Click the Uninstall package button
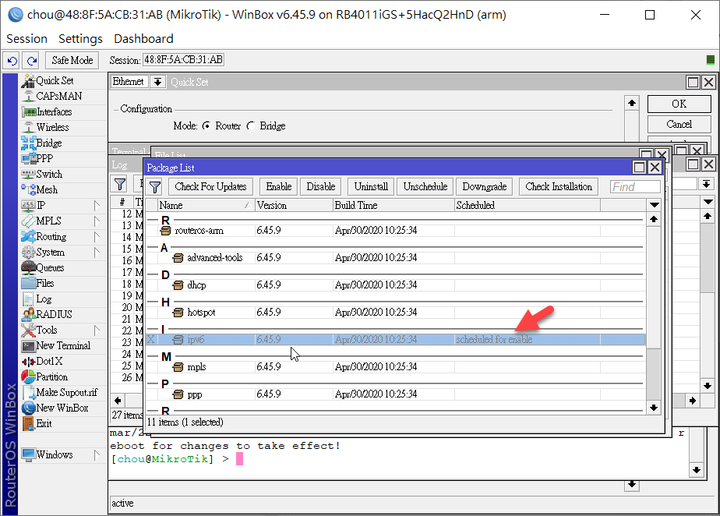Image resolution: width=720 pixels, height=516 pixels. pyautogui.click(x=371, y=187)
